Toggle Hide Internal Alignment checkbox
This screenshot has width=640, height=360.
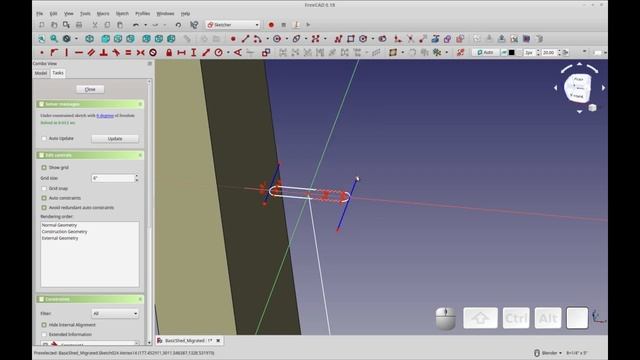44,325
